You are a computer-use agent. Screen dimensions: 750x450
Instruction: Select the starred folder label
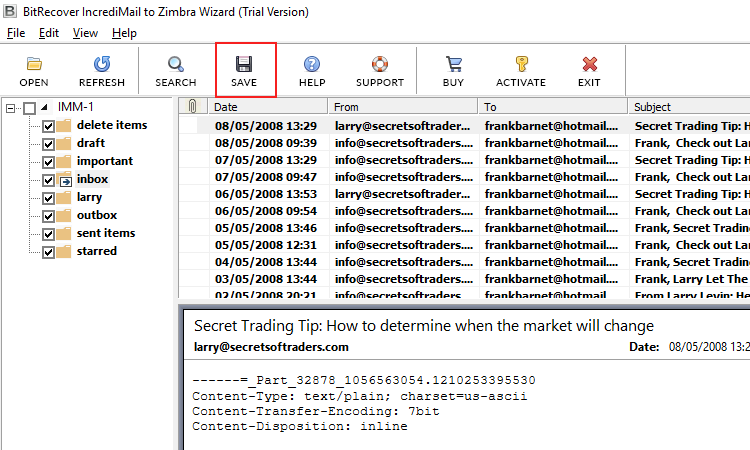(97, 251)
